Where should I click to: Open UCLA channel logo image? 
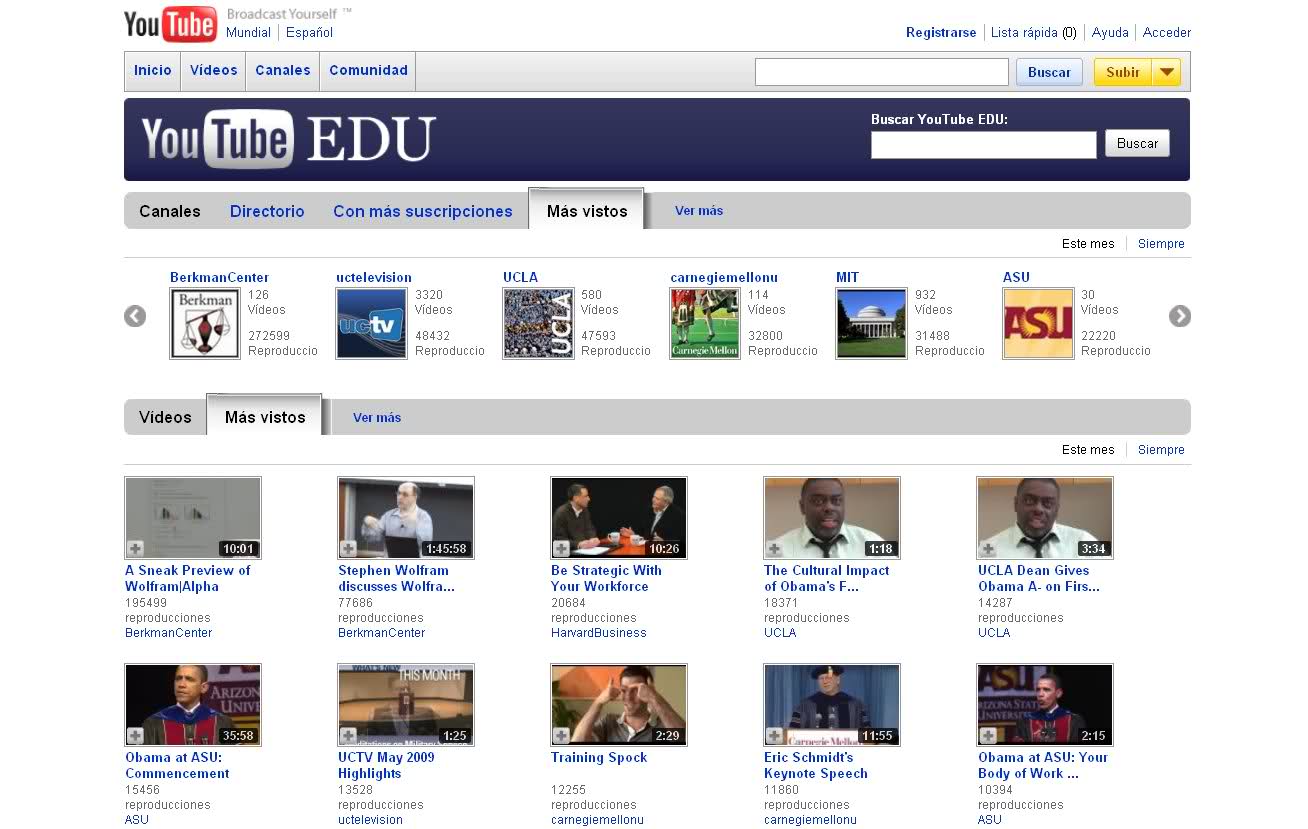(538, 323)
